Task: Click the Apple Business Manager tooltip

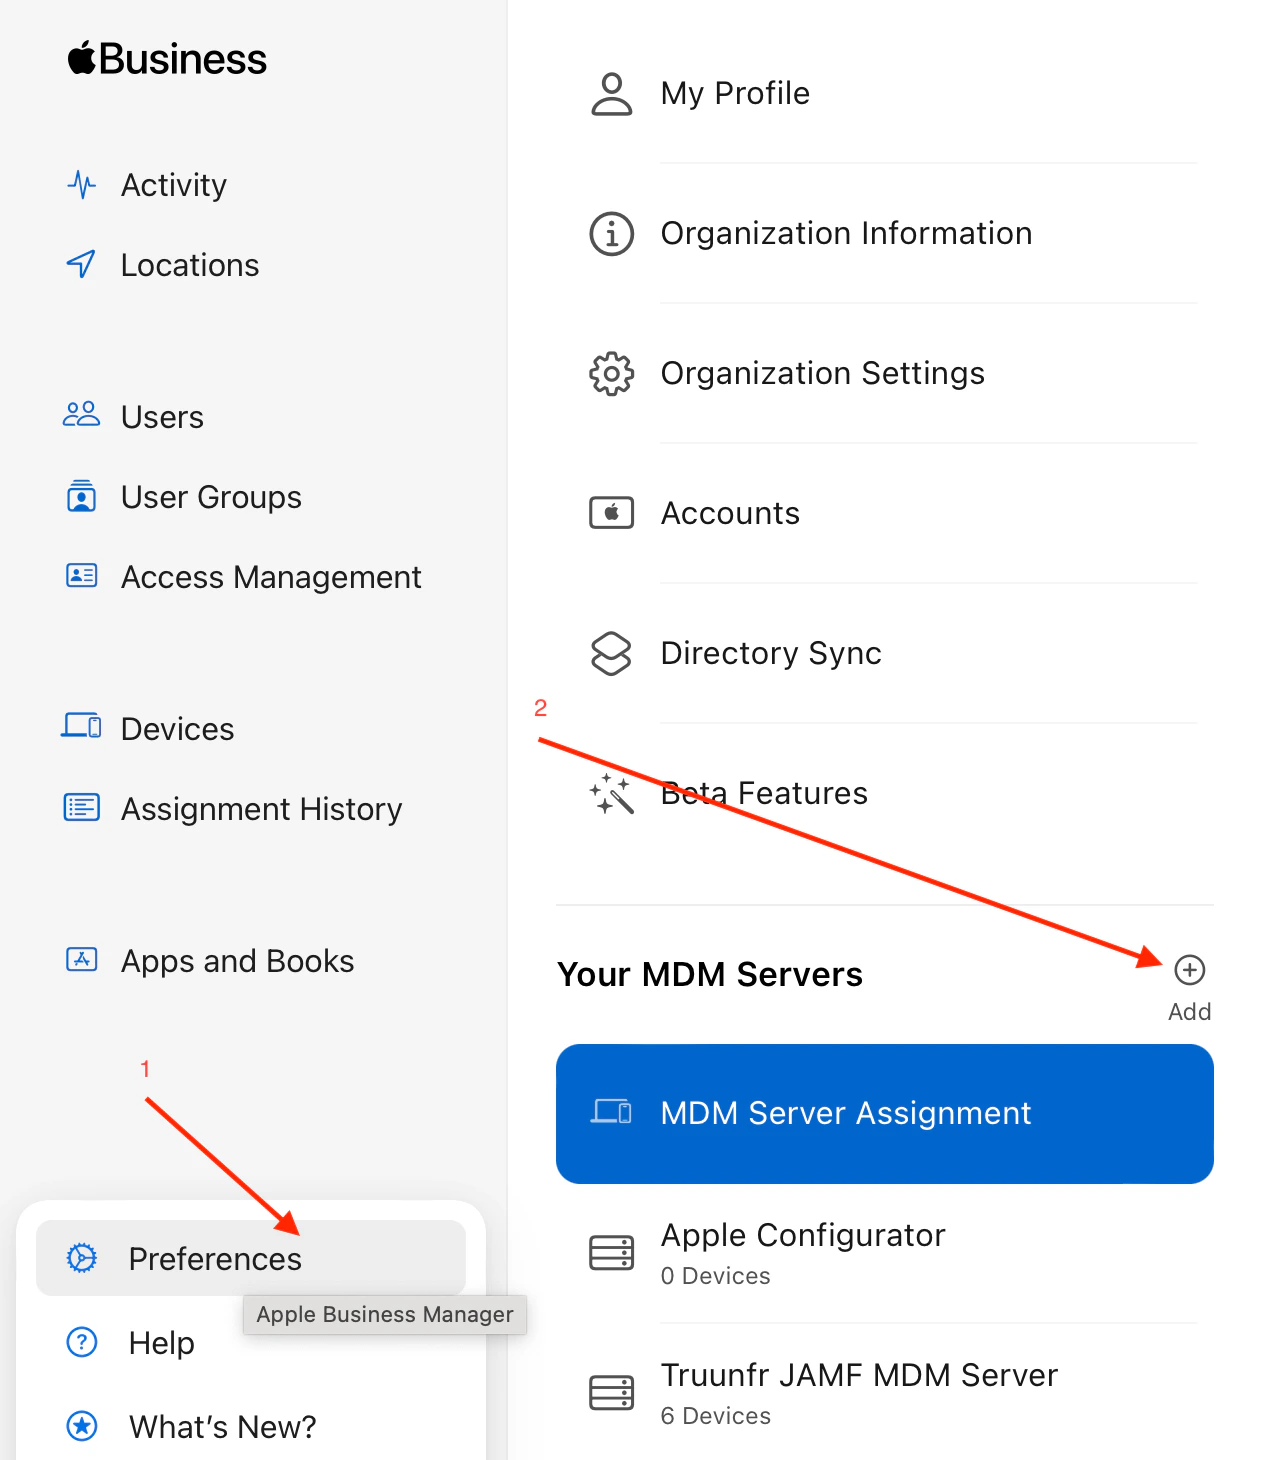Action: click(x=385, y=1314)
